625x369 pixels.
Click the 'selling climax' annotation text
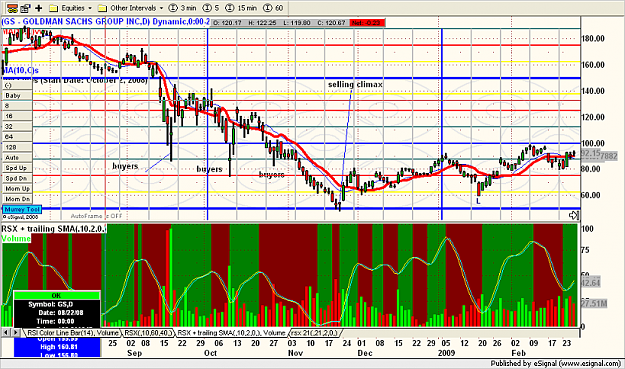coord(355,84)
